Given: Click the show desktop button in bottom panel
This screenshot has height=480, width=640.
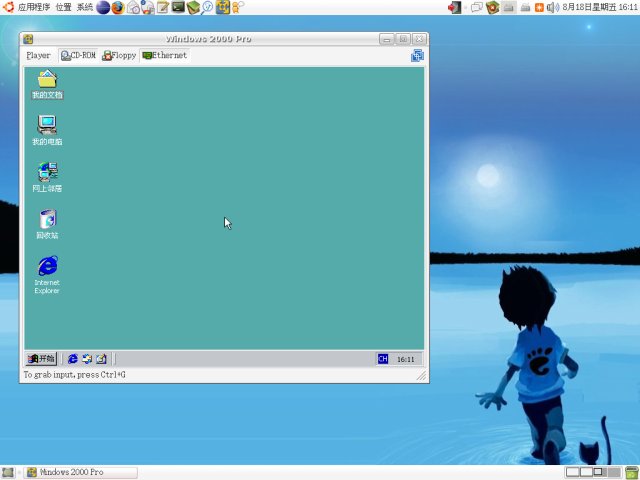Looking at the screenshot, I should click(8, 472).
